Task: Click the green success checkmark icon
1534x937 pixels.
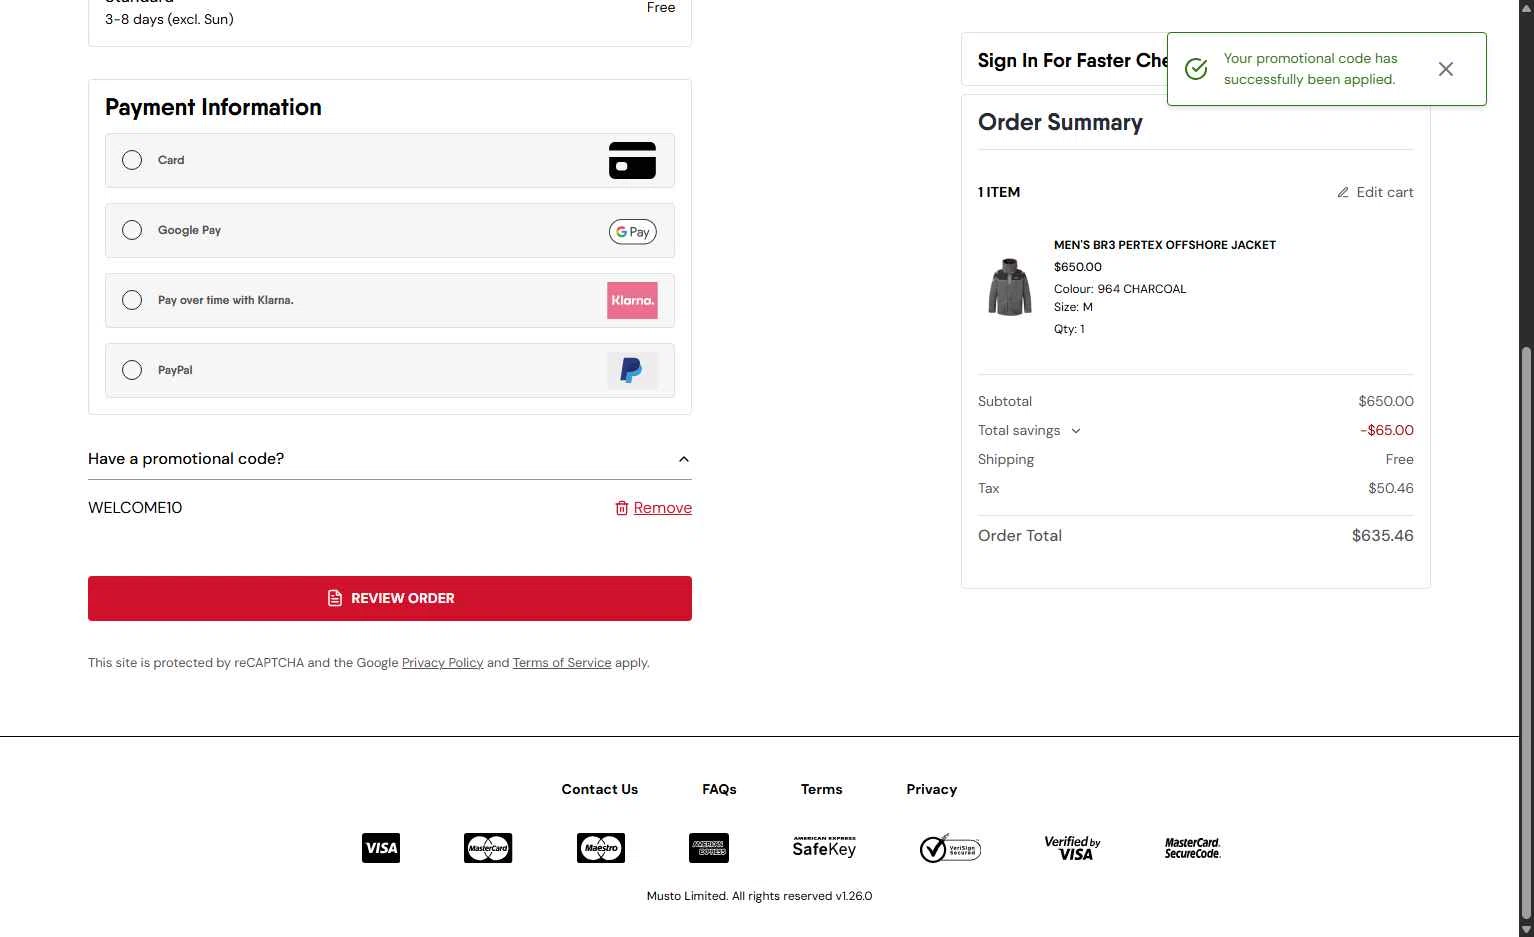Action: click(x=1196, y=69)
